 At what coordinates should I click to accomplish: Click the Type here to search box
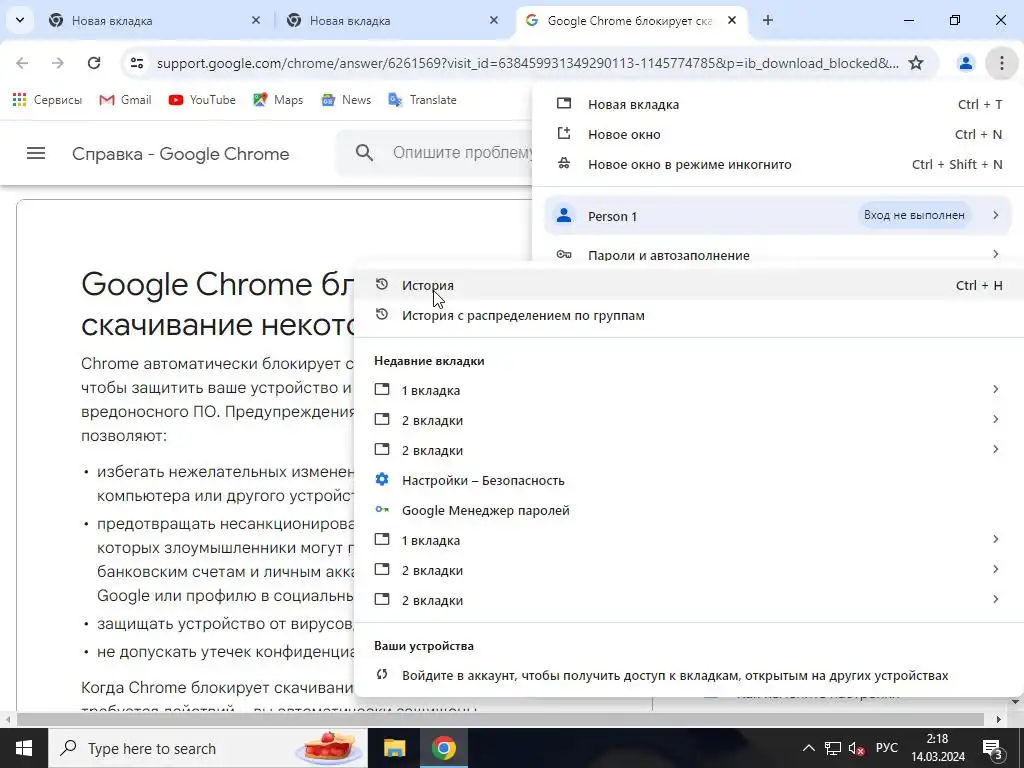click(208, 748)
